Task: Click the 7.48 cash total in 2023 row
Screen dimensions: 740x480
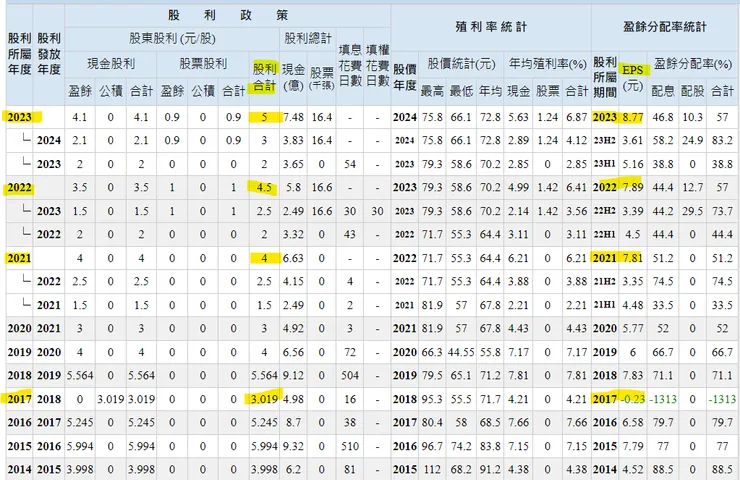Action: point(293,117)
